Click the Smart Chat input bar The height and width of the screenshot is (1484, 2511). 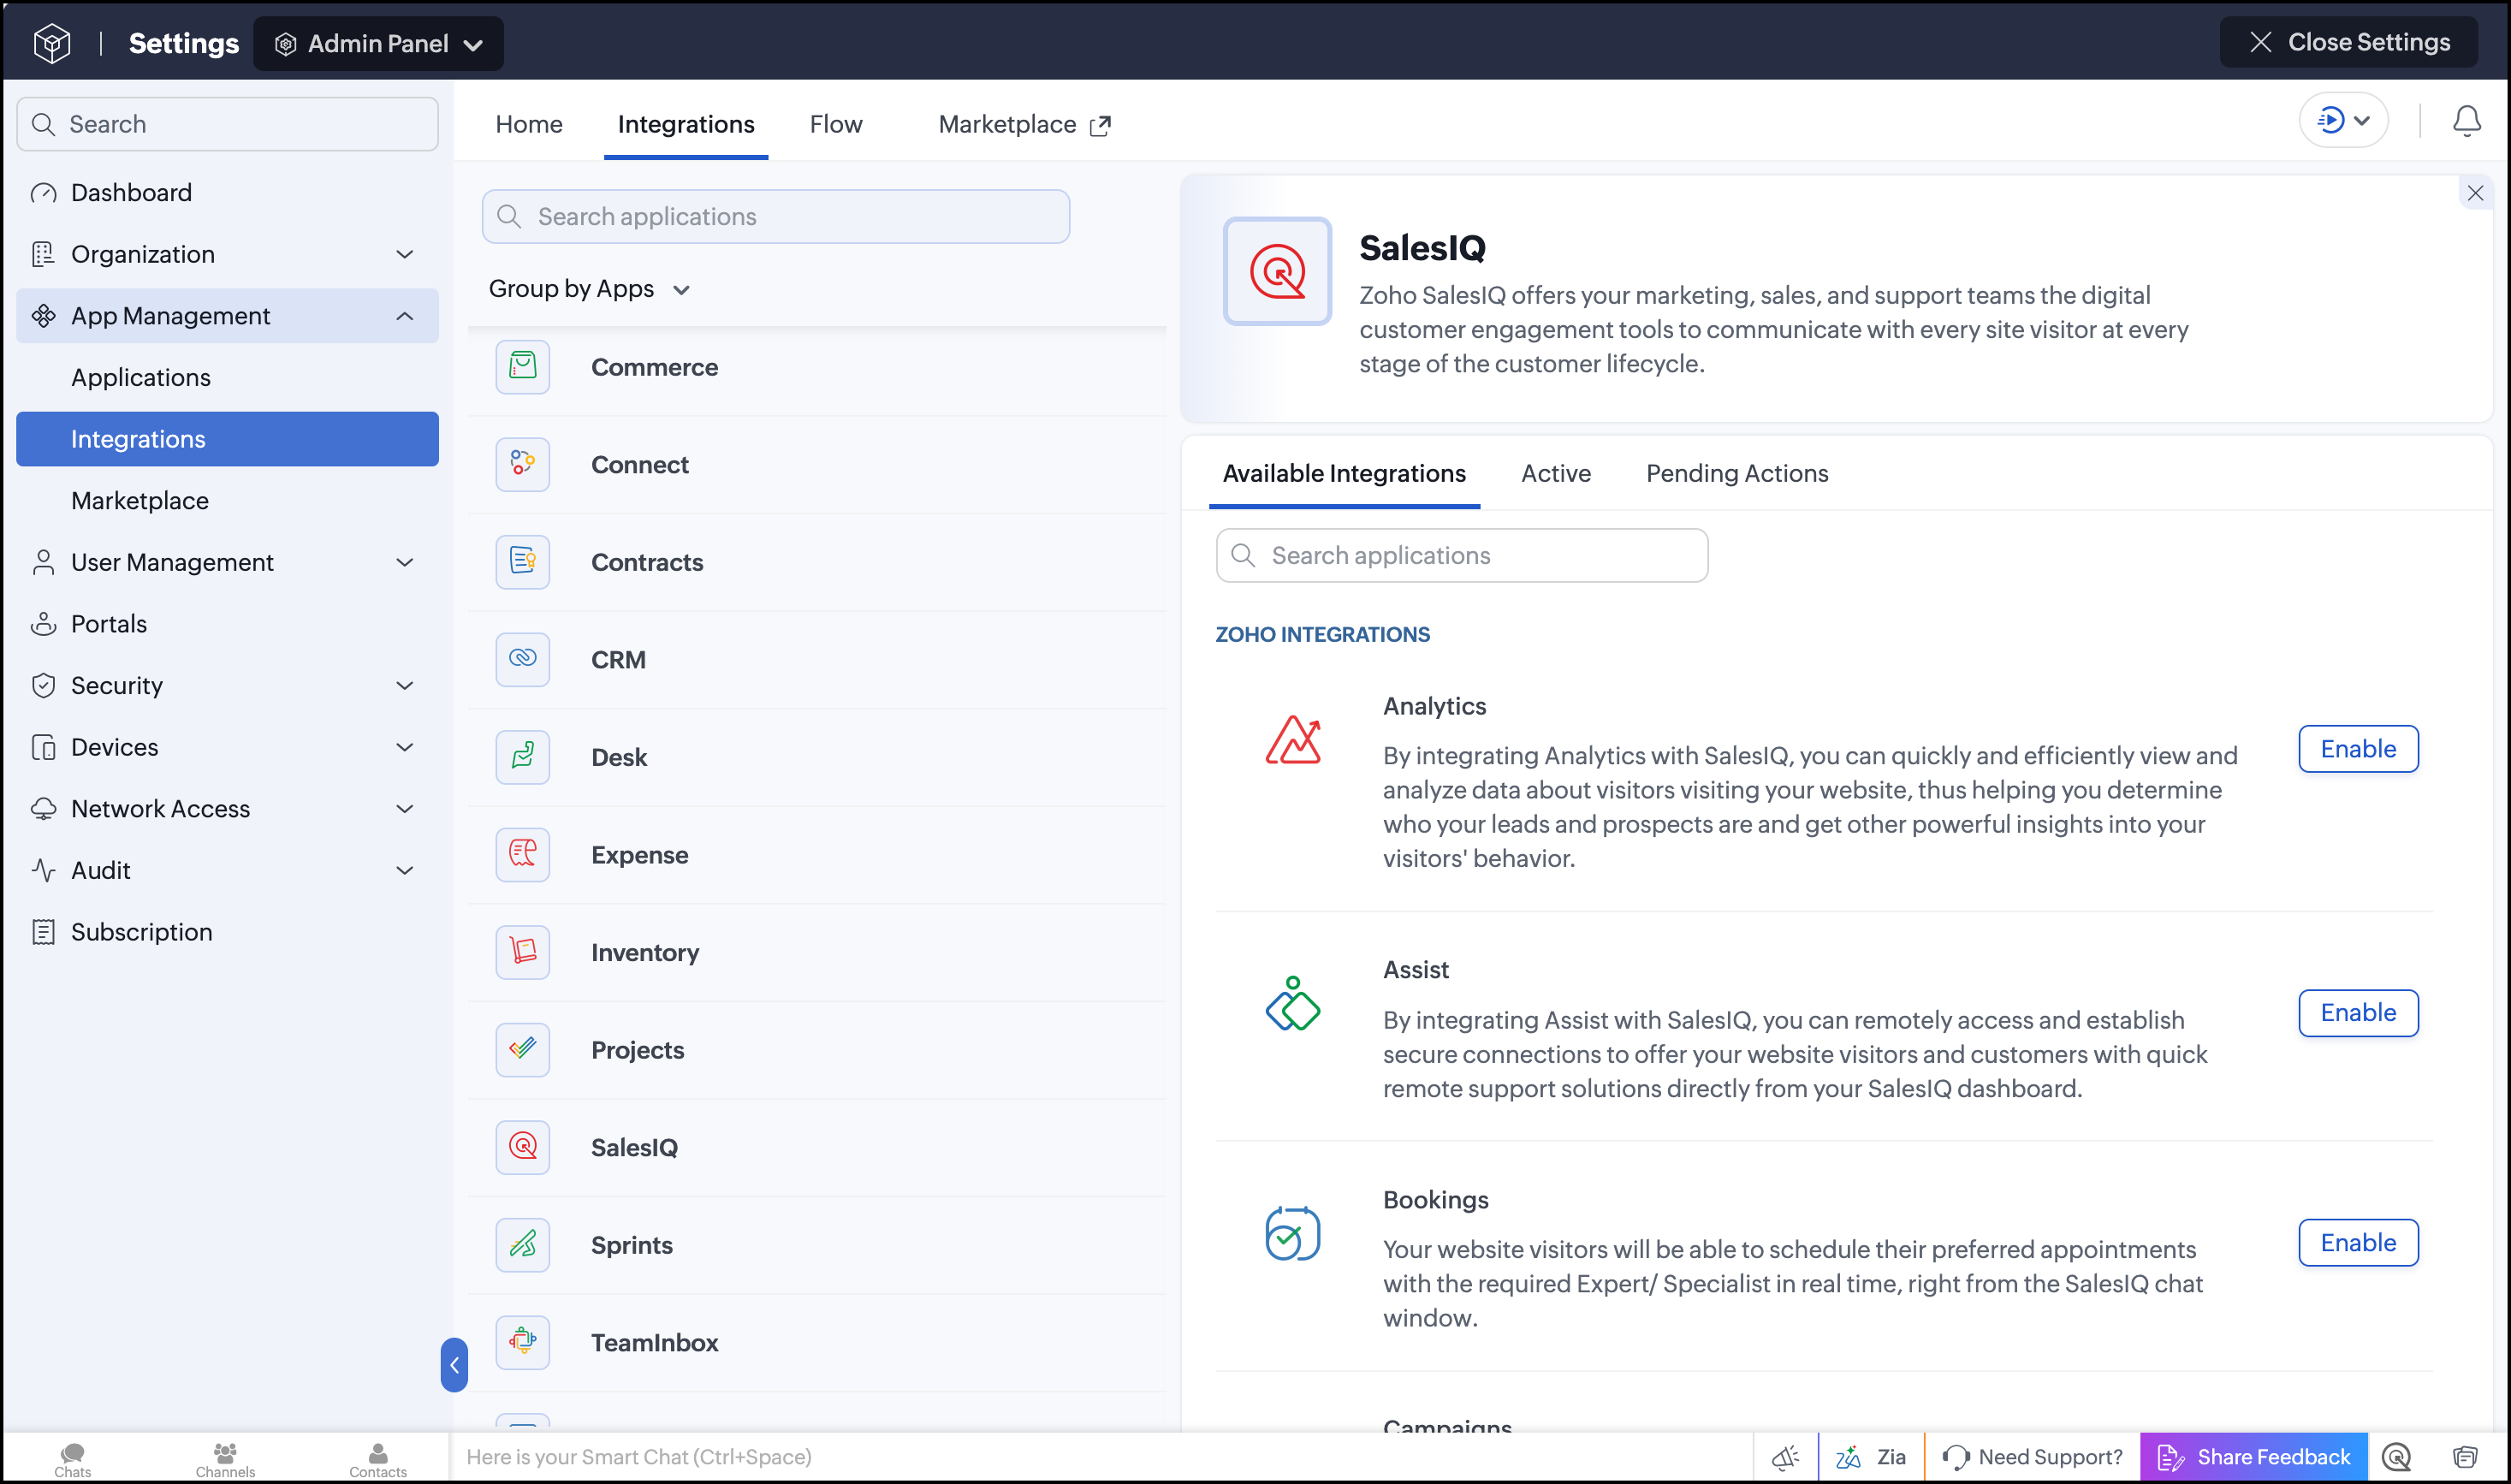tap(1100, 1457)
